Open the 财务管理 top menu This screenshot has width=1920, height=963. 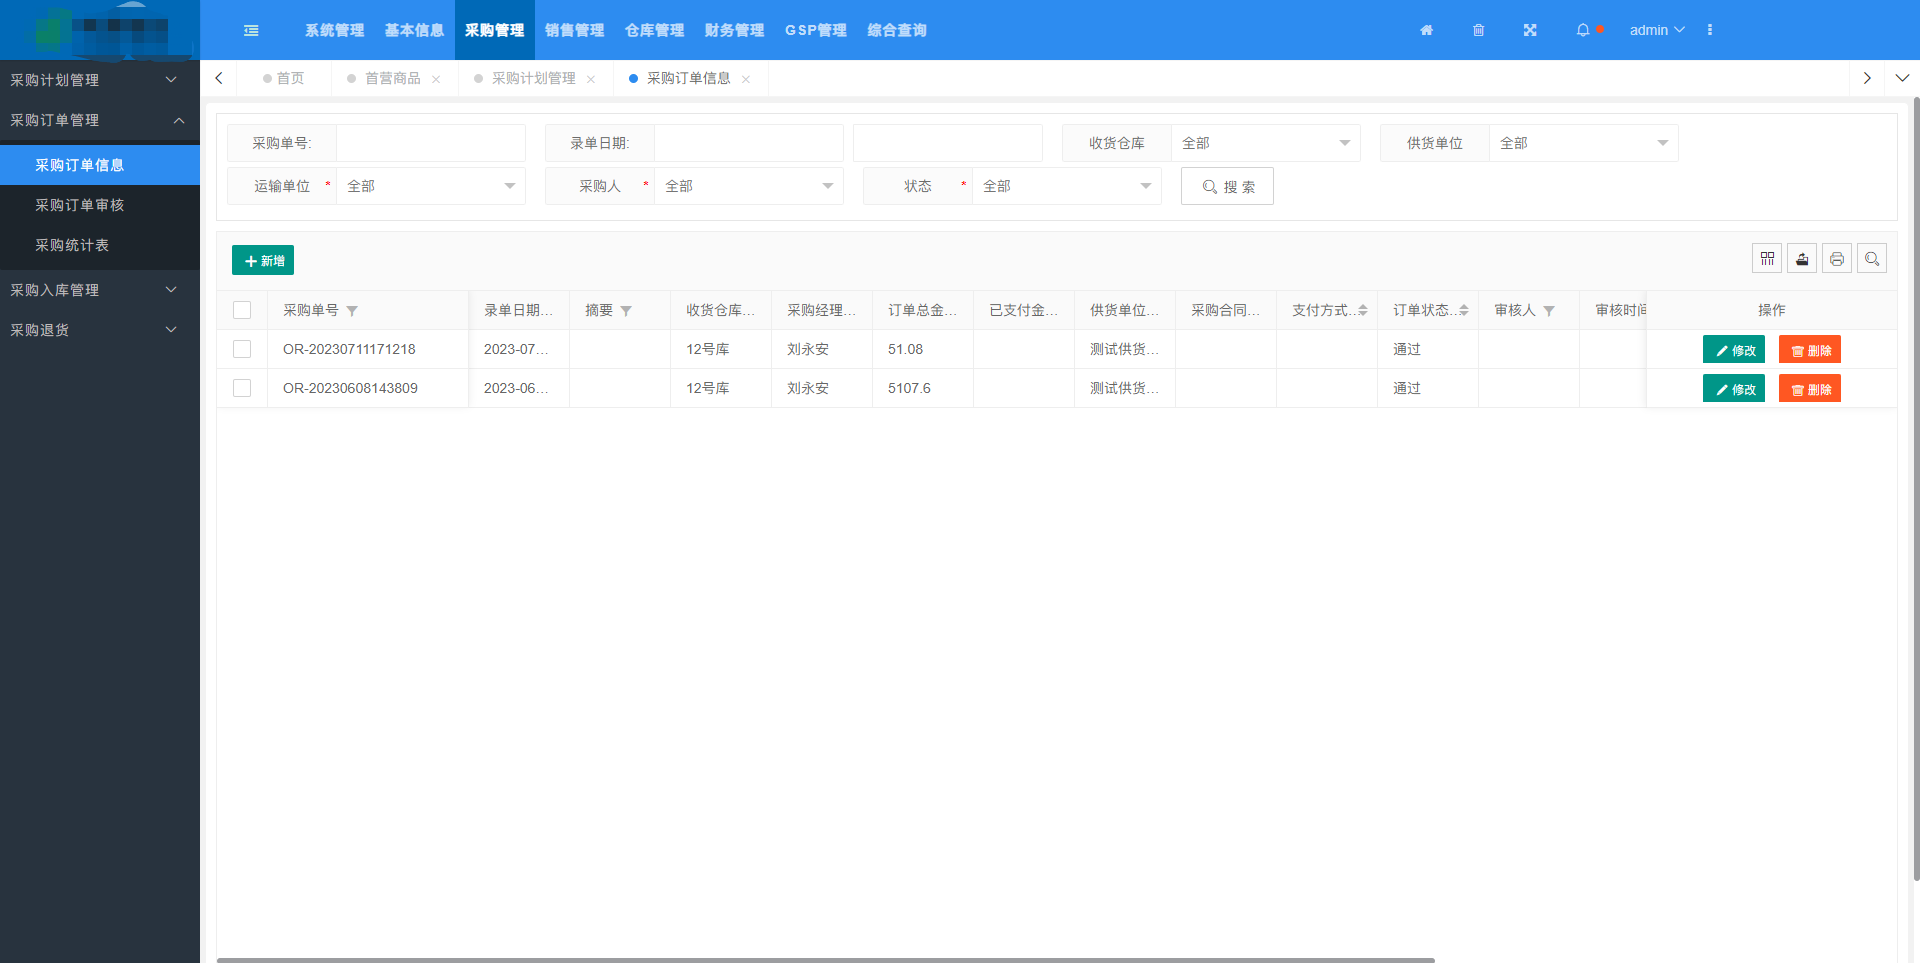pyautogui.click(x=735, y=30)
